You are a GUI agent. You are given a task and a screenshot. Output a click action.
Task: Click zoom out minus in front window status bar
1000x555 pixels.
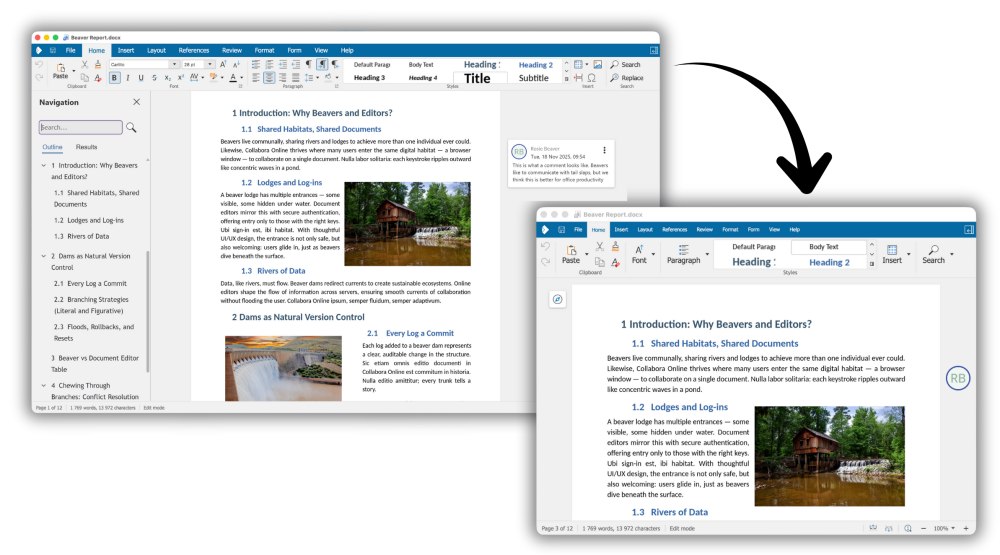[x=923, y=528]
